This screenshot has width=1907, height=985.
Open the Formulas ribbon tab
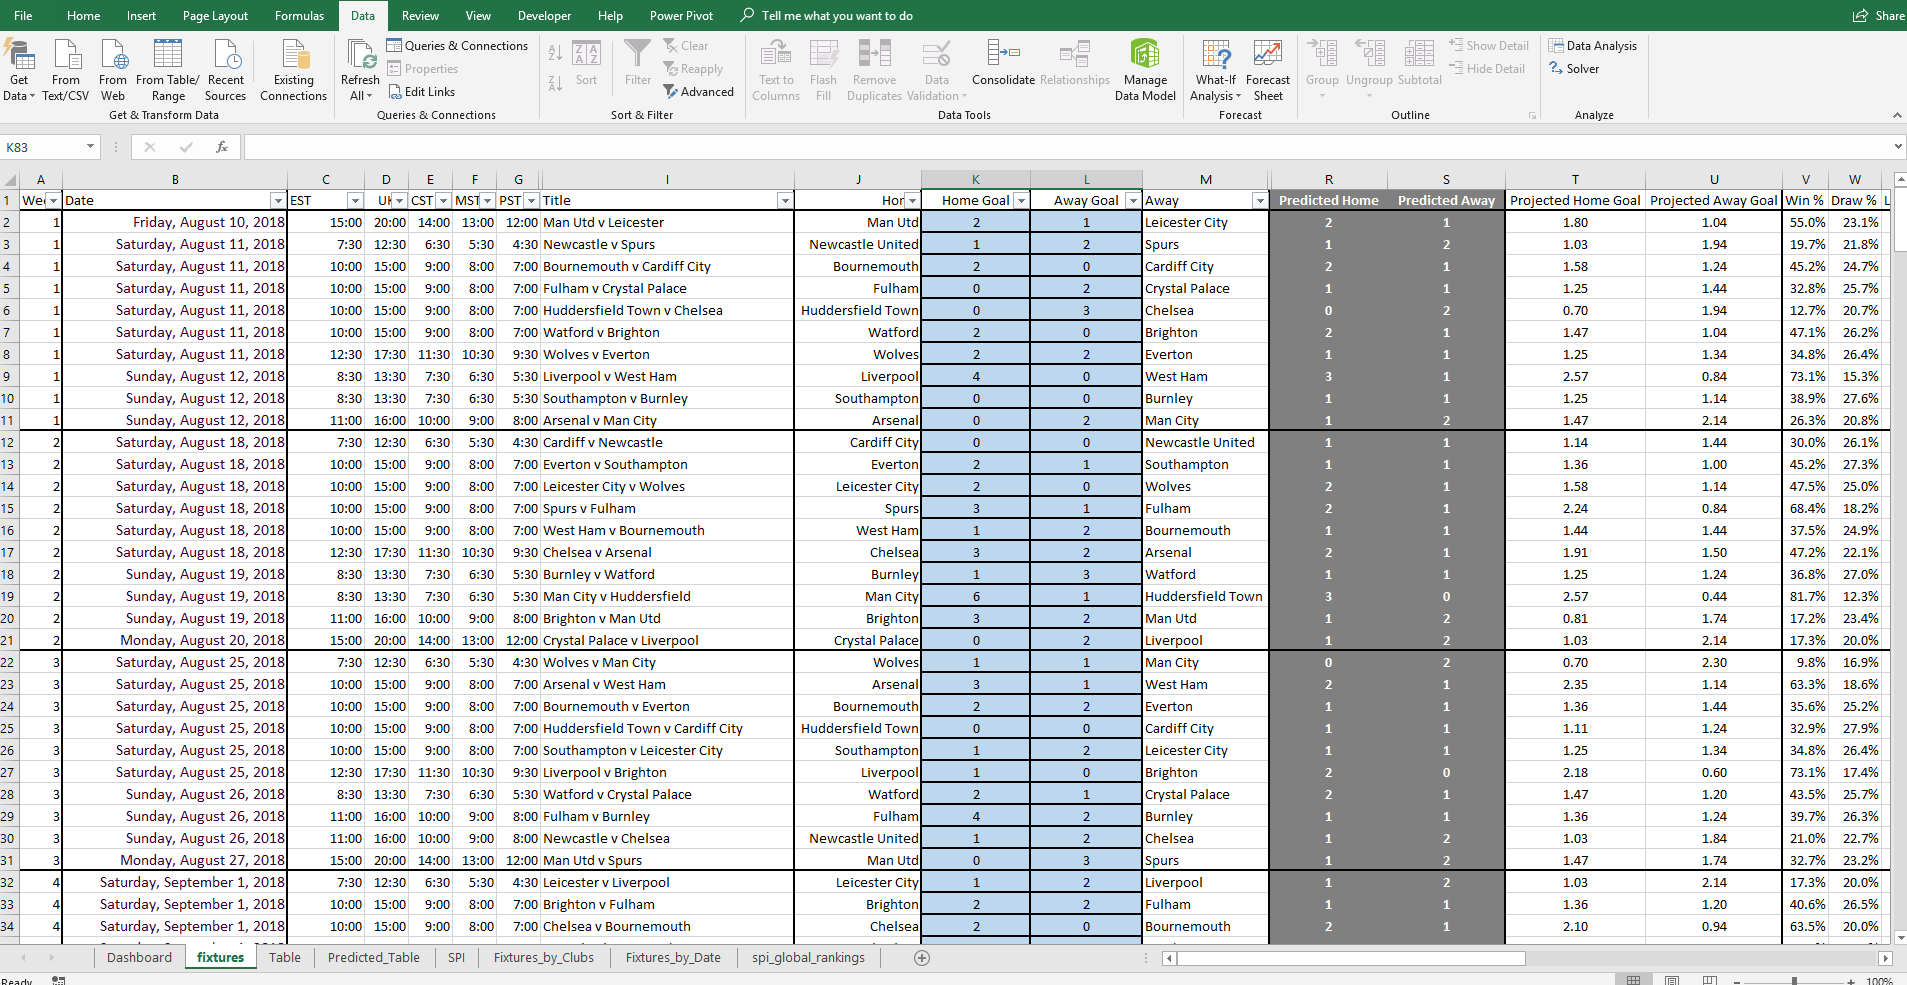299,16
